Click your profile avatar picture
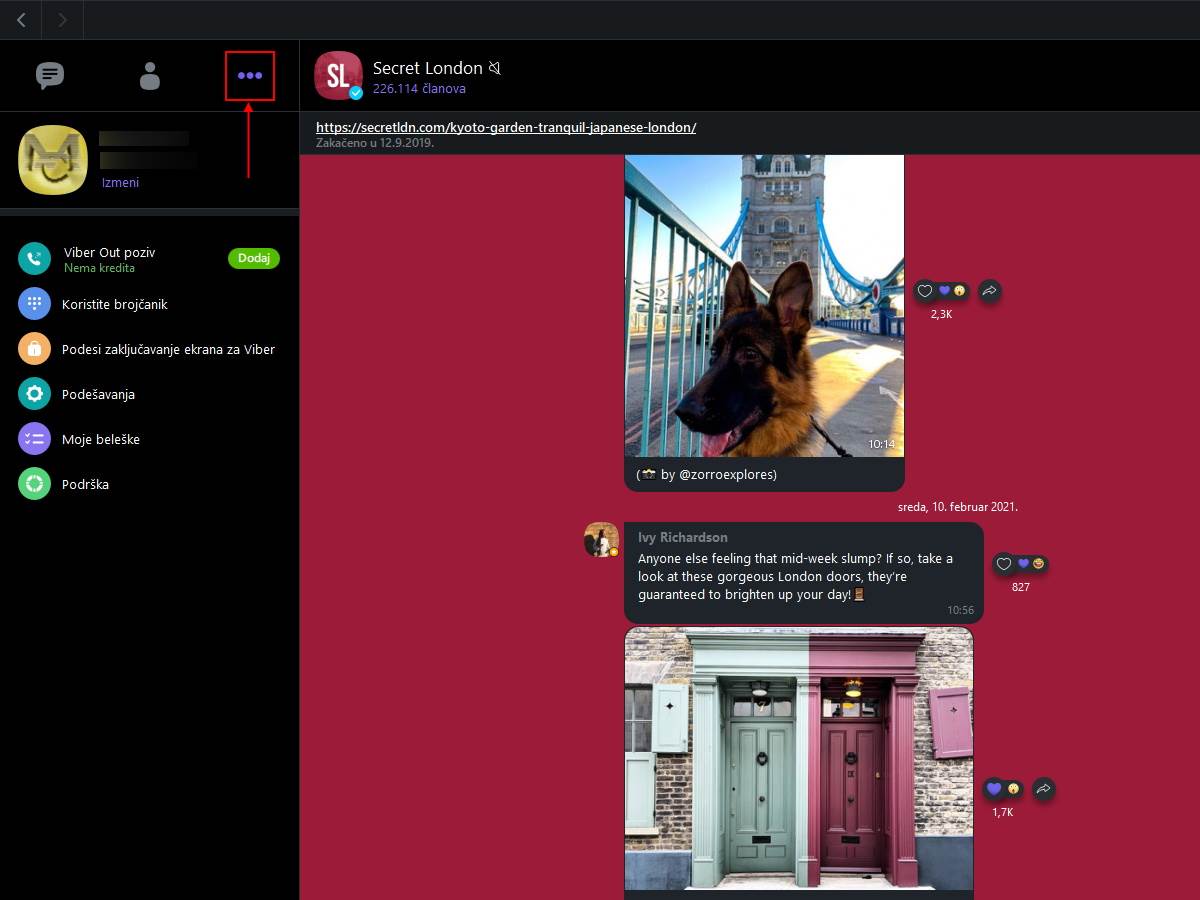This screenshot has width=1200, height=900. [52, 159]
